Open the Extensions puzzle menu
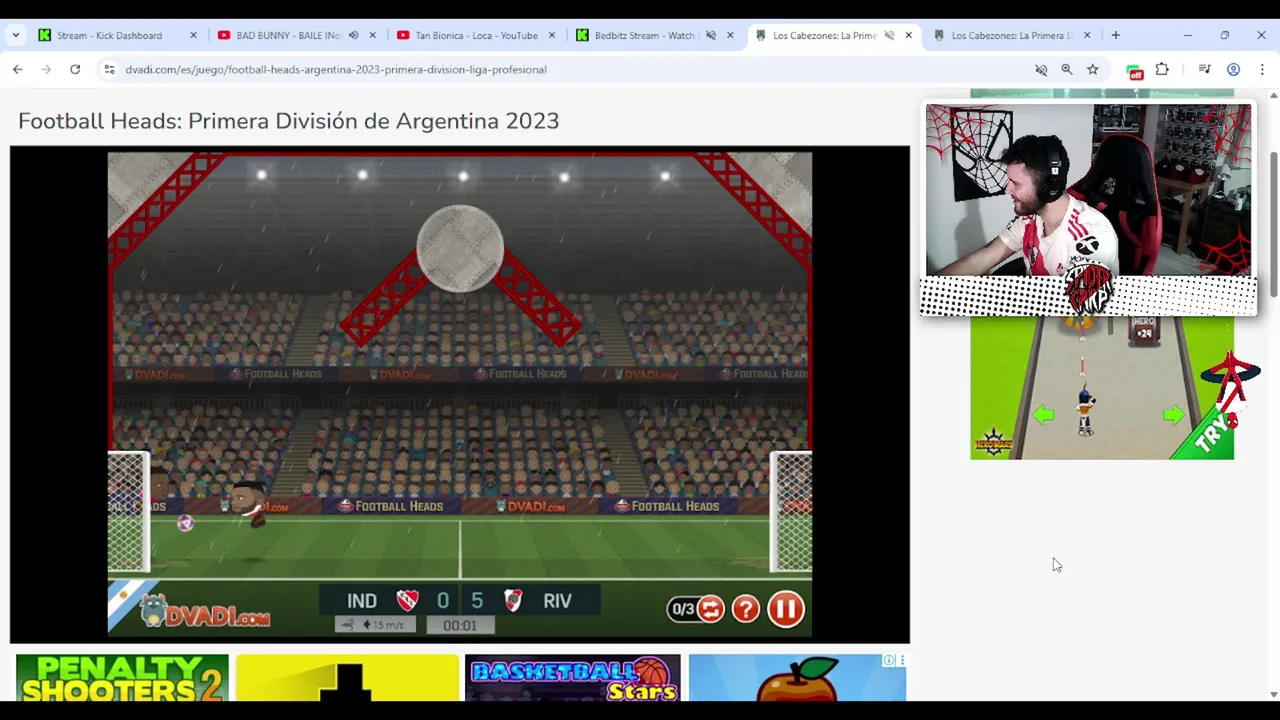 tap(1162, 69)
